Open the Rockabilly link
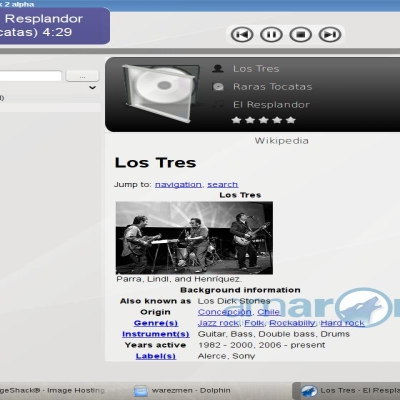 point(292,323)
